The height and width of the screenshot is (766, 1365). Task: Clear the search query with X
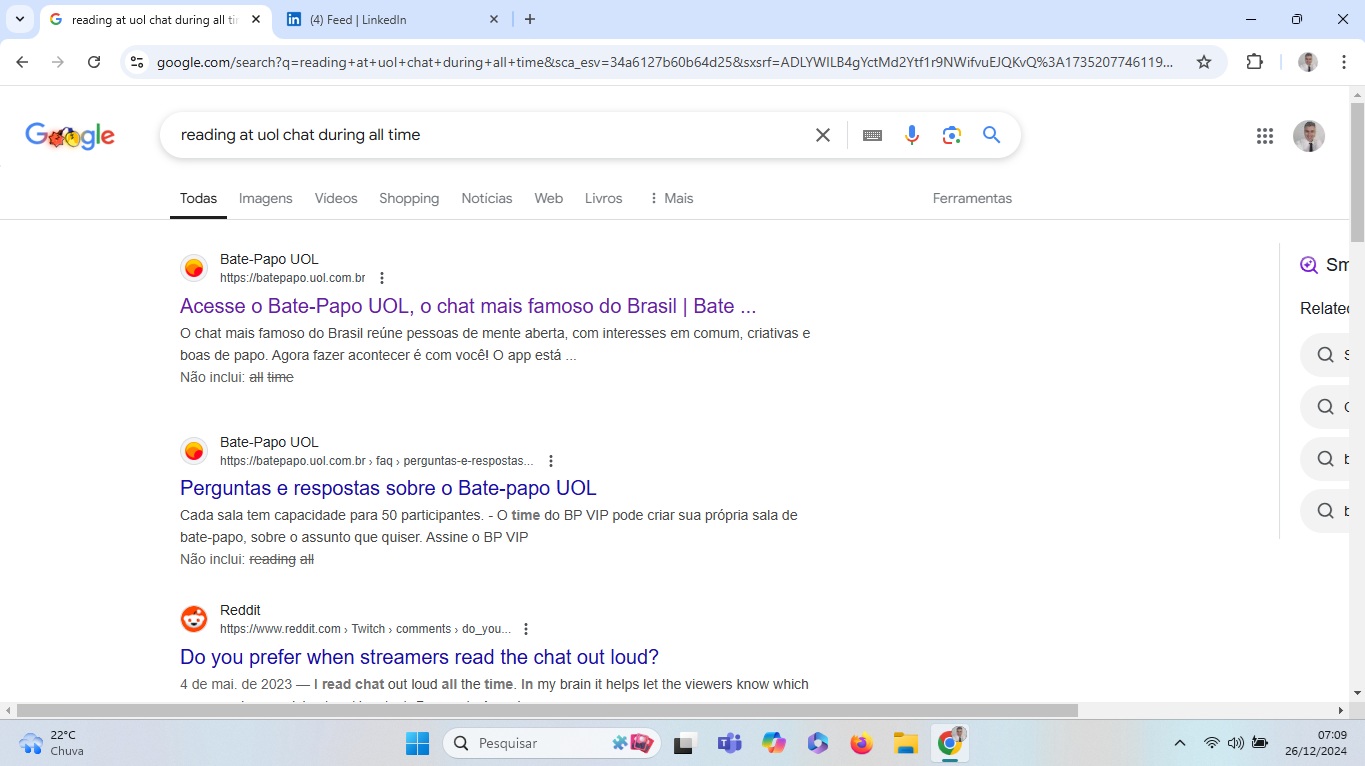[x=823, y=135]
